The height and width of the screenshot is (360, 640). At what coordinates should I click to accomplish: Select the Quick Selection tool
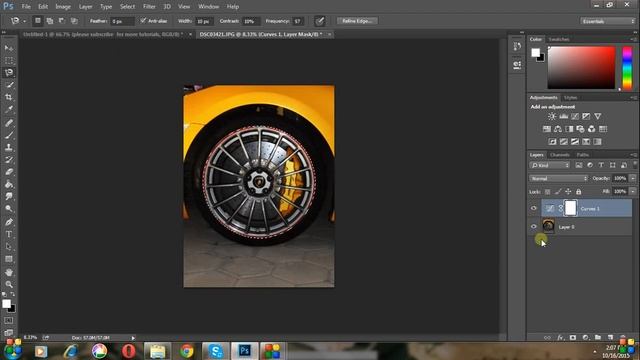9,85
